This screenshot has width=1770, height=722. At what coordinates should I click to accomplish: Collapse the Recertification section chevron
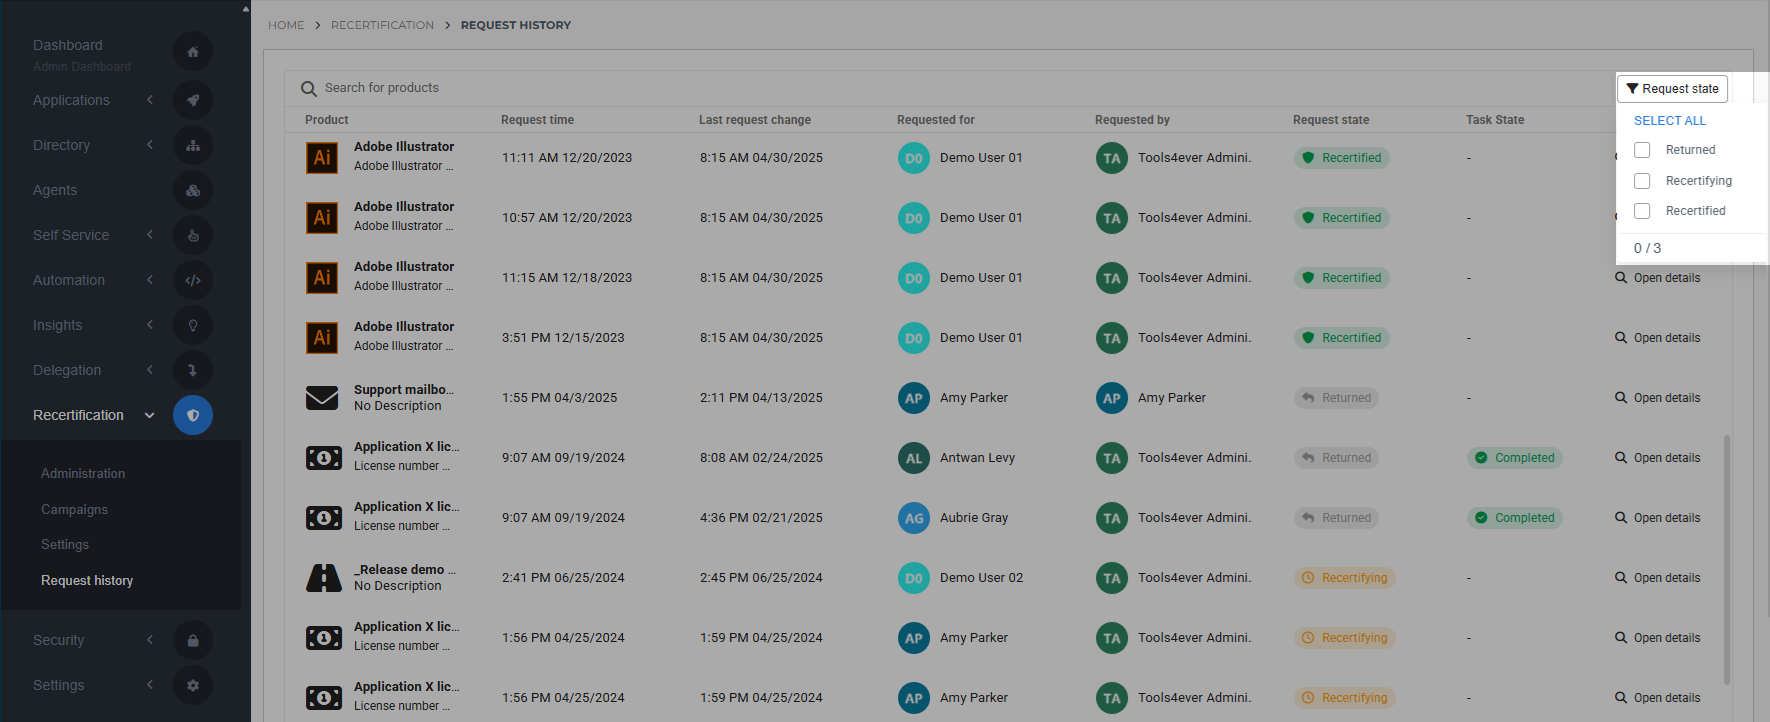[x=150, y=415]
